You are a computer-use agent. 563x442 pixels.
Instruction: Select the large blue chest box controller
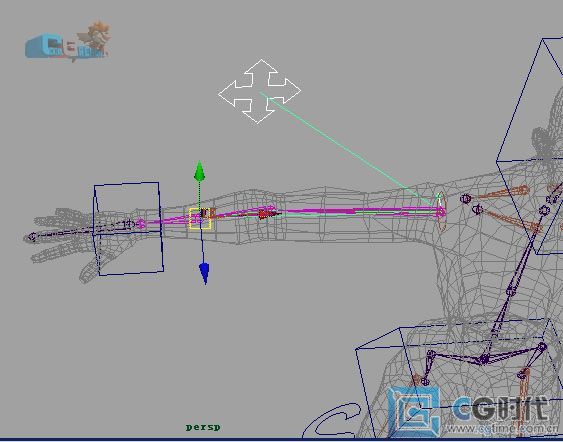(x=531, y=147)
